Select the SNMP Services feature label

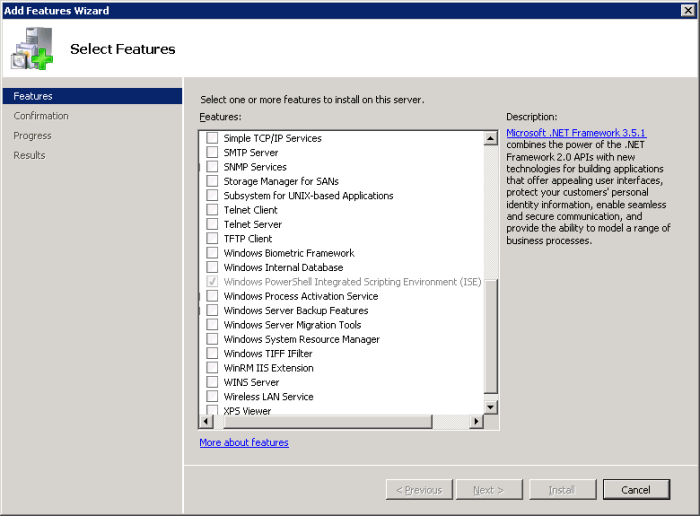pyautogui.click(x=255, y=167)
